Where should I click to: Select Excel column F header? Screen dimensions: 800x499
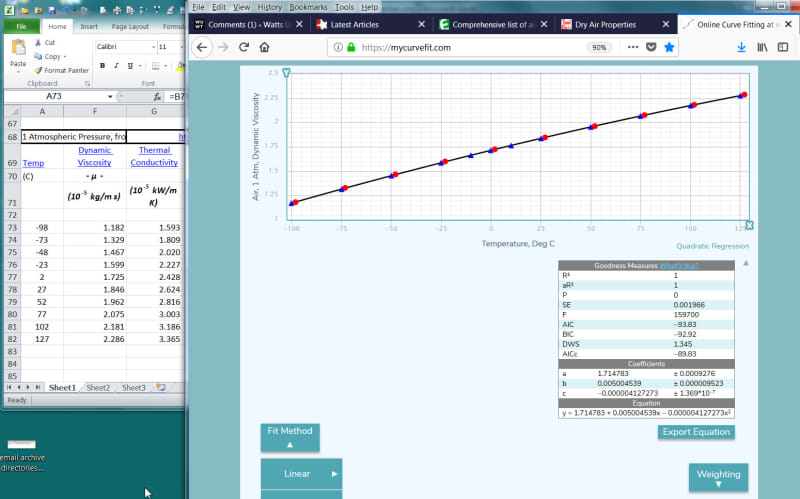(x=94, y=111)
